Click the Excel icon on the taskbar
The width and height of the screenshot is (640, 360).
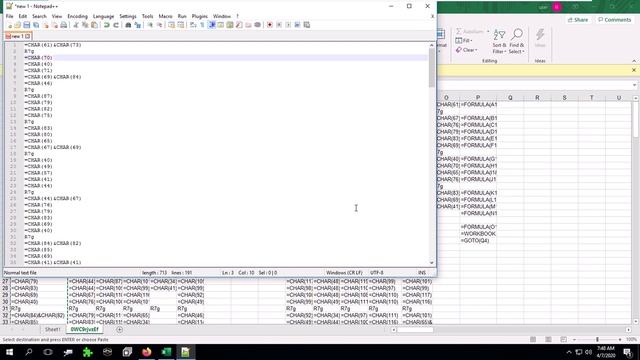[x=166, y=352]
